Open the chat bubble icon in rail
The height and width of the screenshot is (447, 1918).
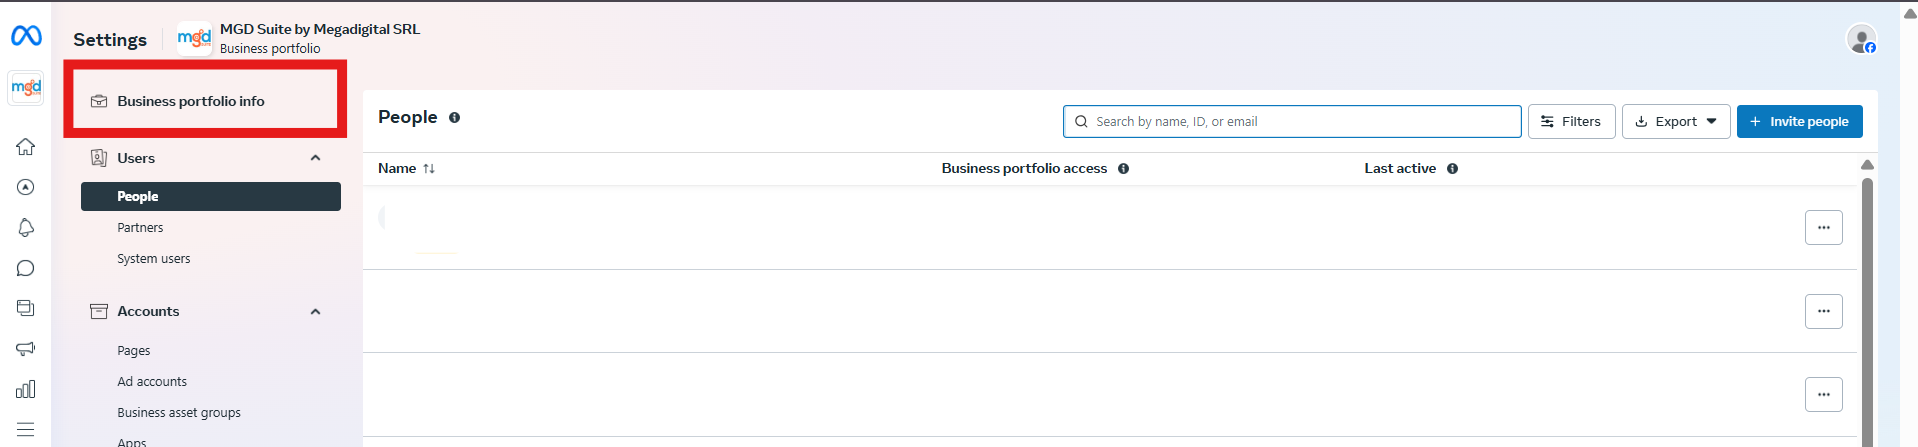click(26, 268)
